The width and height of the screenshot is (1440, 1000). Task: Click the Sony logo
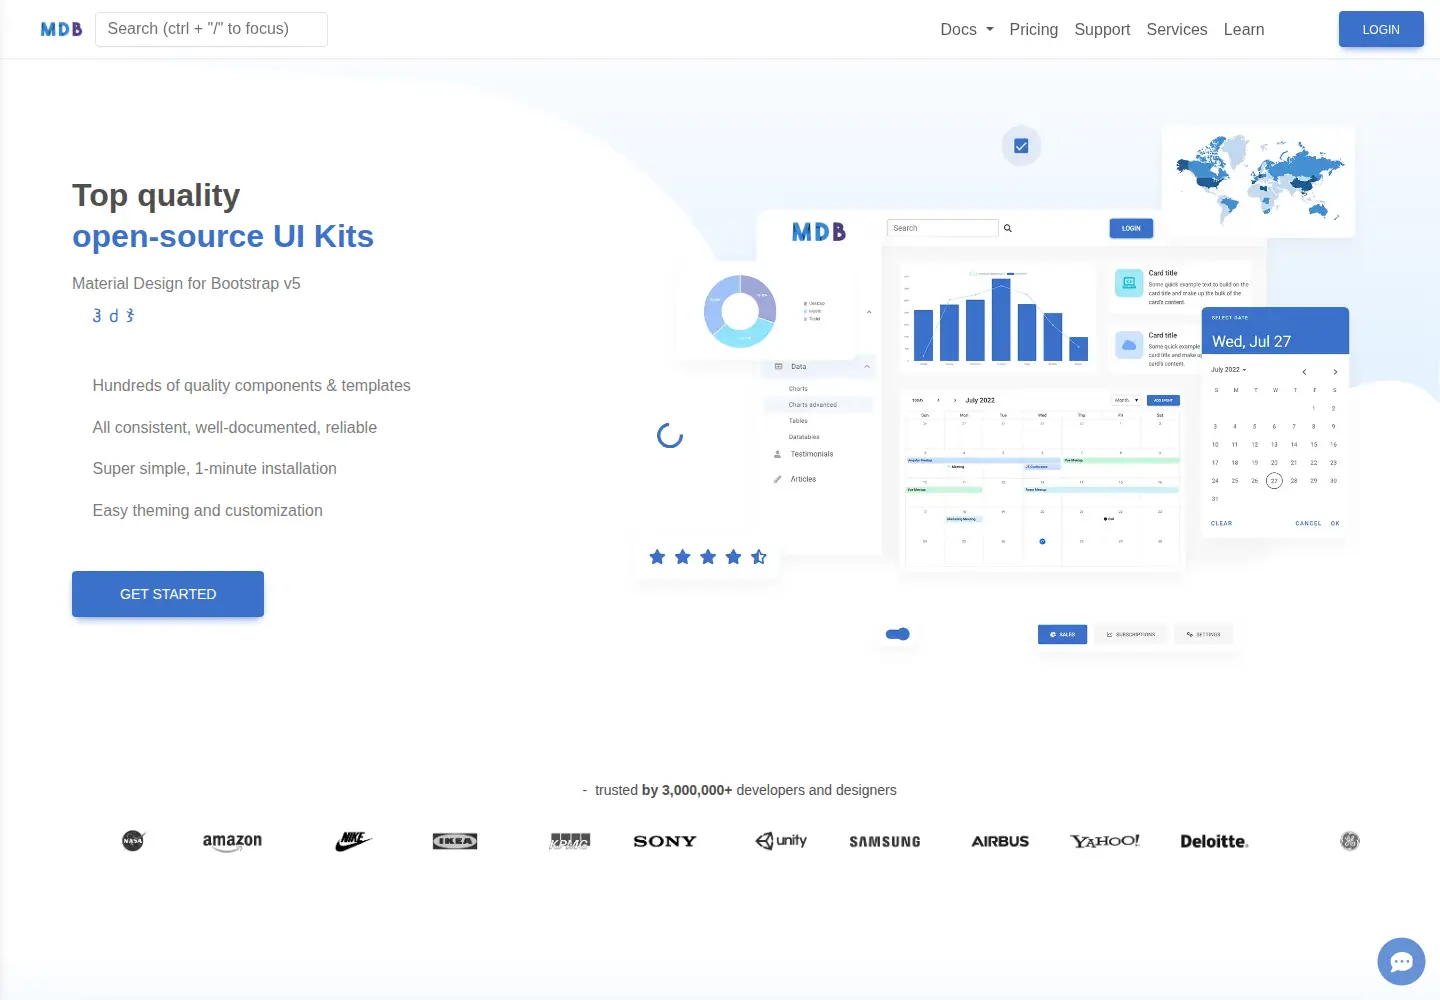(x=665, y=841)
